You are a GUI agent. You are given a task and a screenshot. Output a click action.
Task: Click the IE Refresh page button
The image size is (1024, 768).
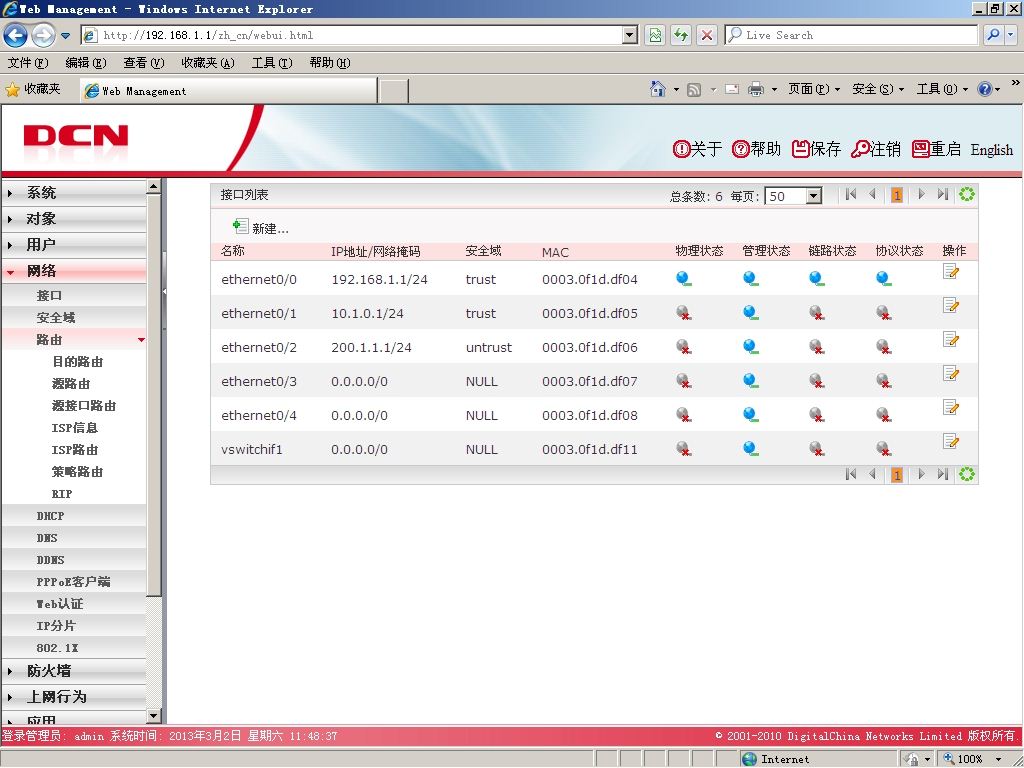pos(681,35)
